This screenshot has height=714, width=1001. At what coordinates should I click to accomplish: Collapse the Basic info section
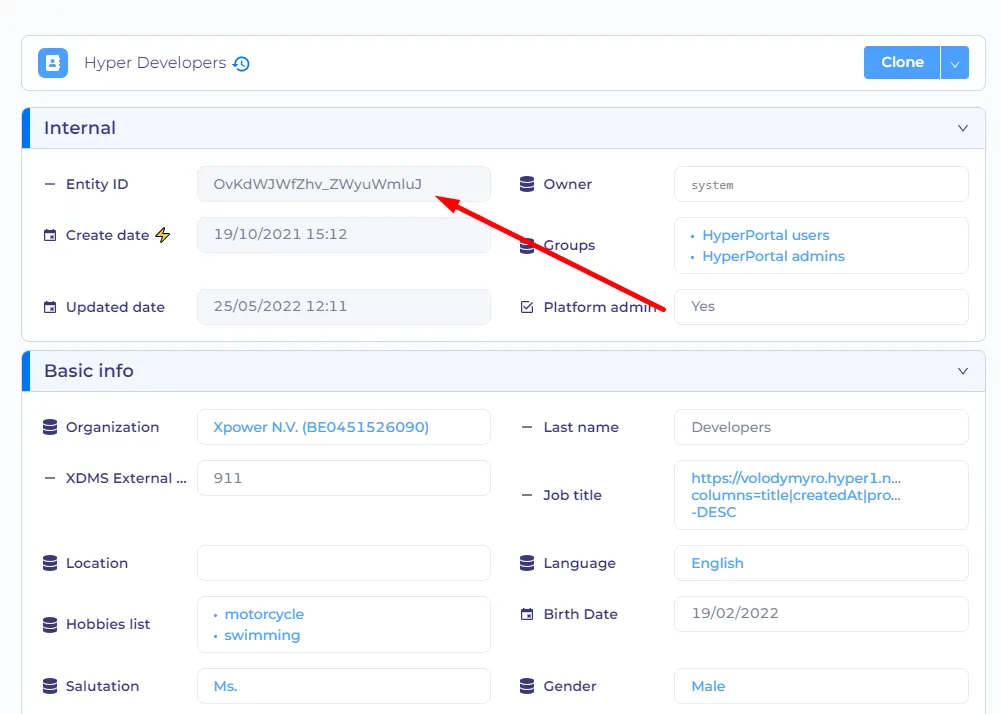[x=963, y=371]
